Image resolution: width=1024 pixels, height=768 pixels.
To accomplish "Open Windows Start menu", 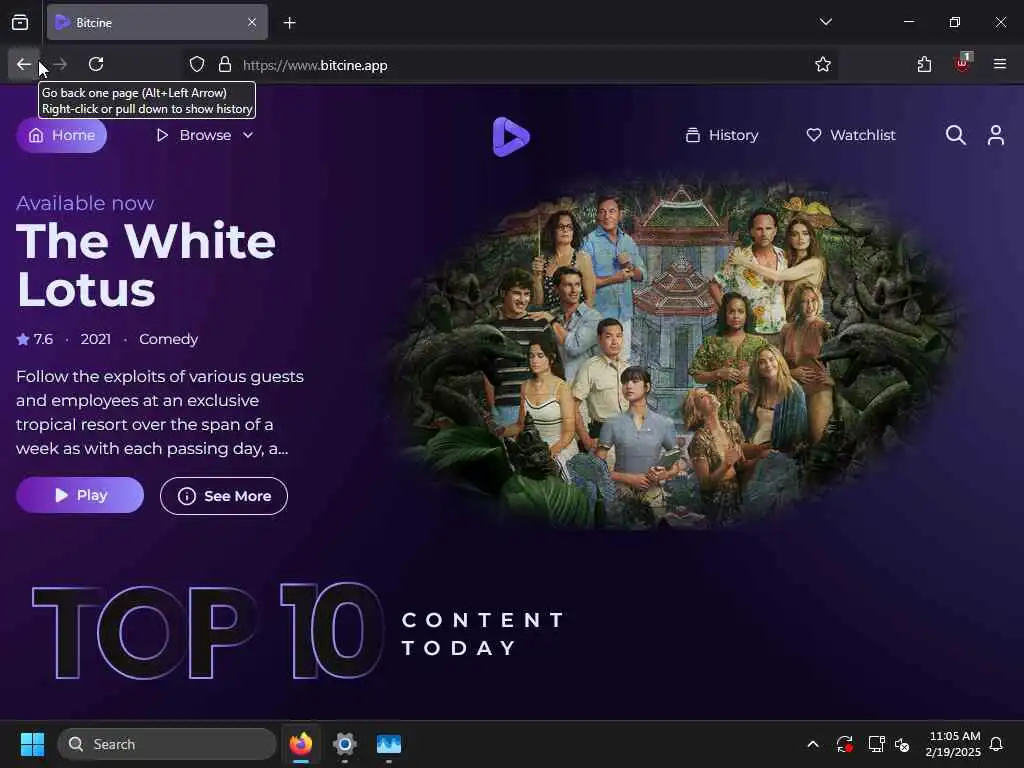I will click(32, 744).
